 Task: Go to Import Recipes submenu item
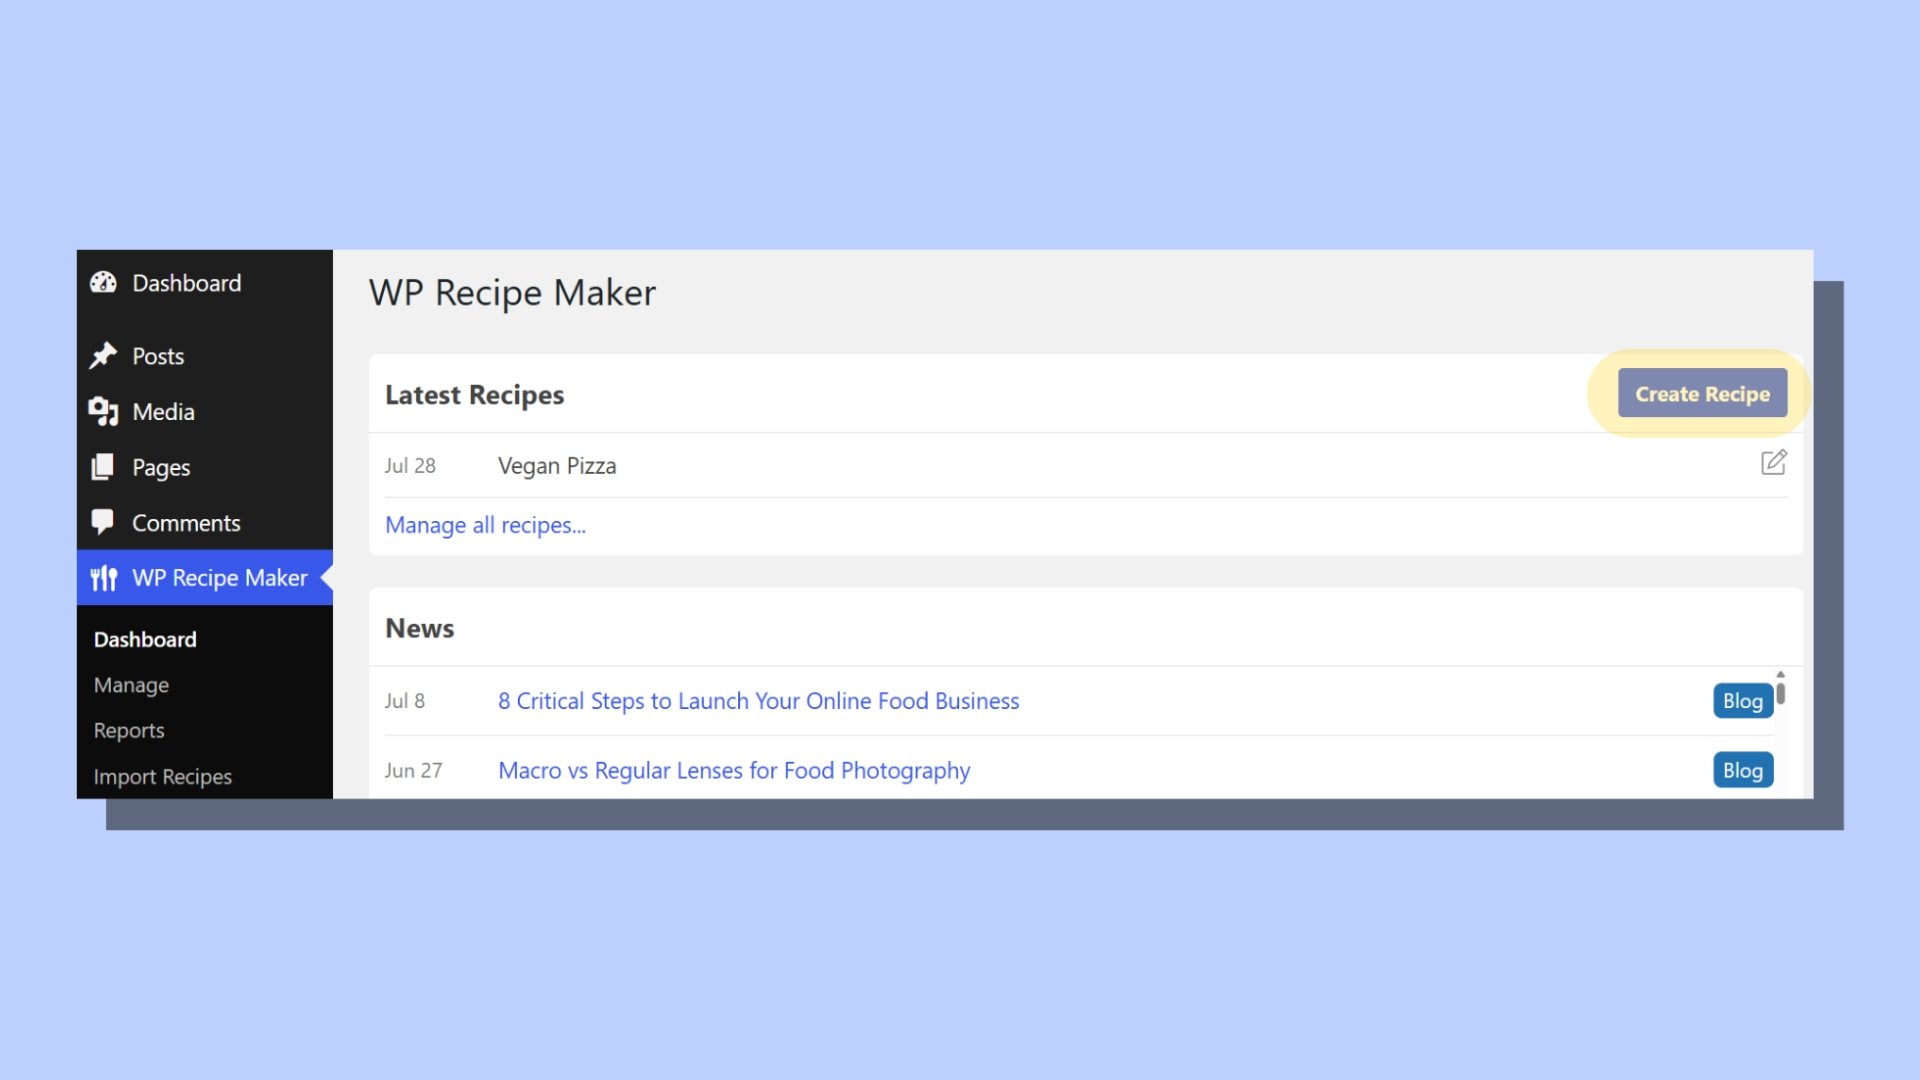coord(162,777)
